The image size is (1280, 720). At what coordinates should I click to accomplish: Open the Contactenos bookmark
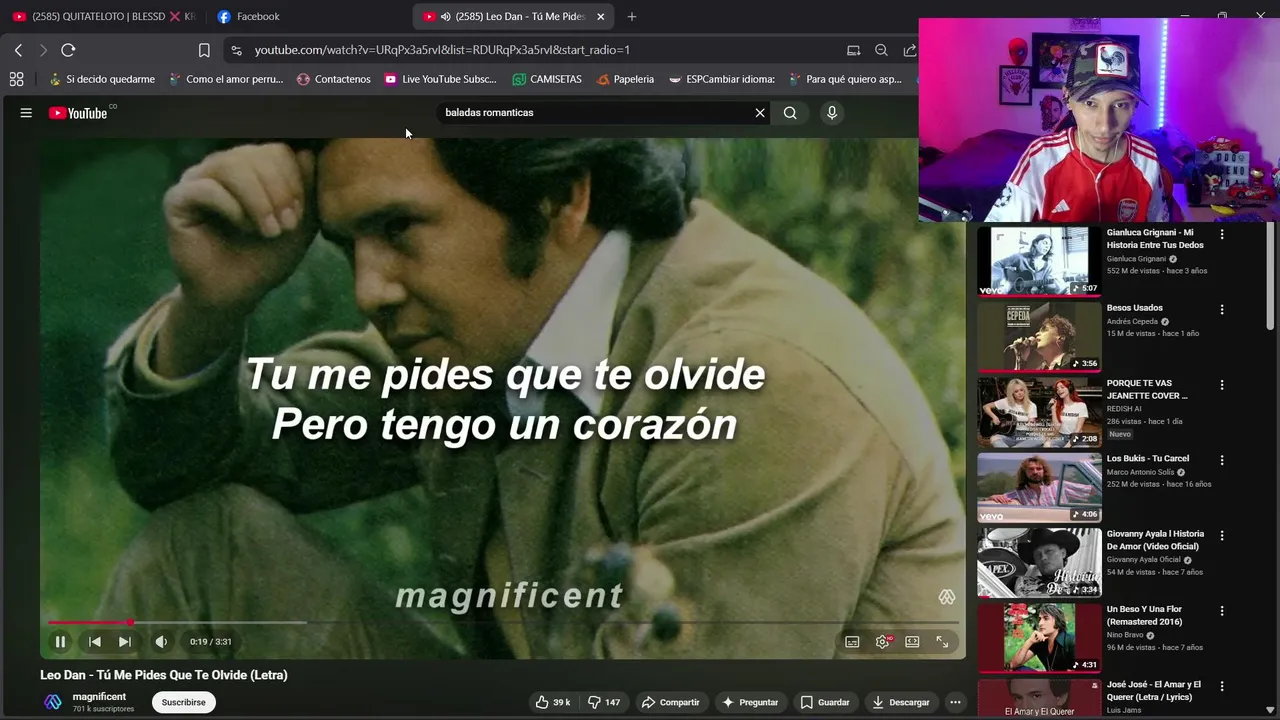(334, 79)
